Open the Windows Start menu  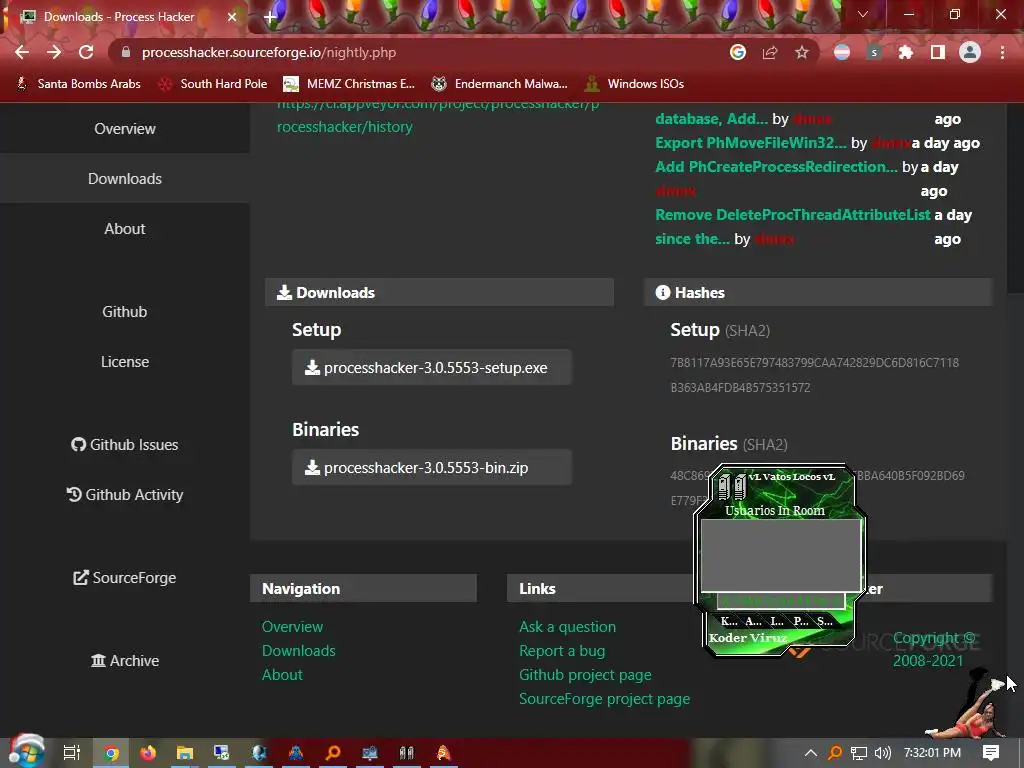click(x=26, y=753)
